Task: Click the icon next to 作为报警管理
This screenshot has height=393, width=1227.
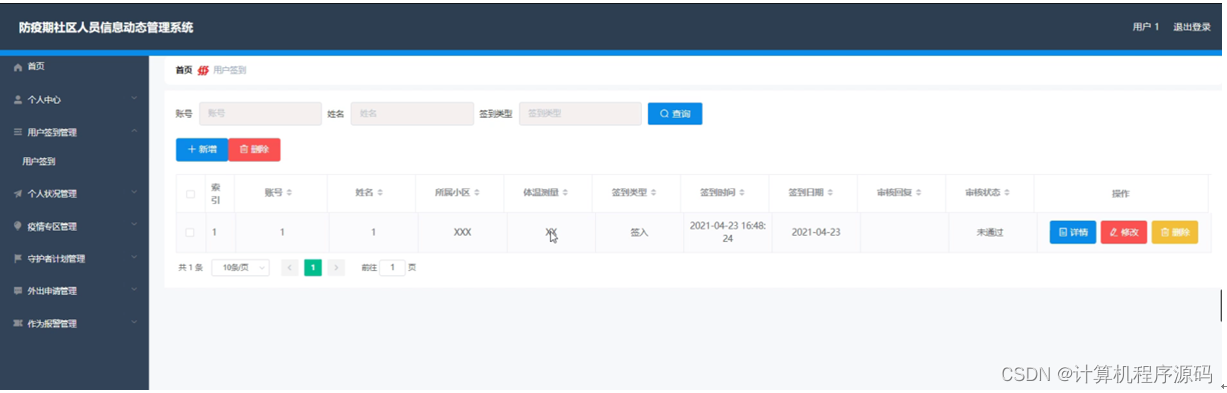Action: [x=18, y=324]
